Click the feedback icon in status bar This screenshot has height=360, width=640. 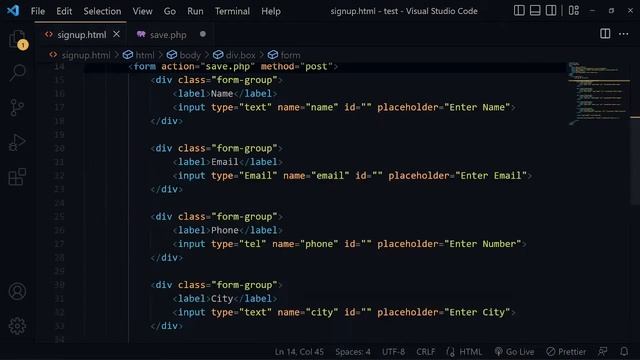tap(603, 351)
